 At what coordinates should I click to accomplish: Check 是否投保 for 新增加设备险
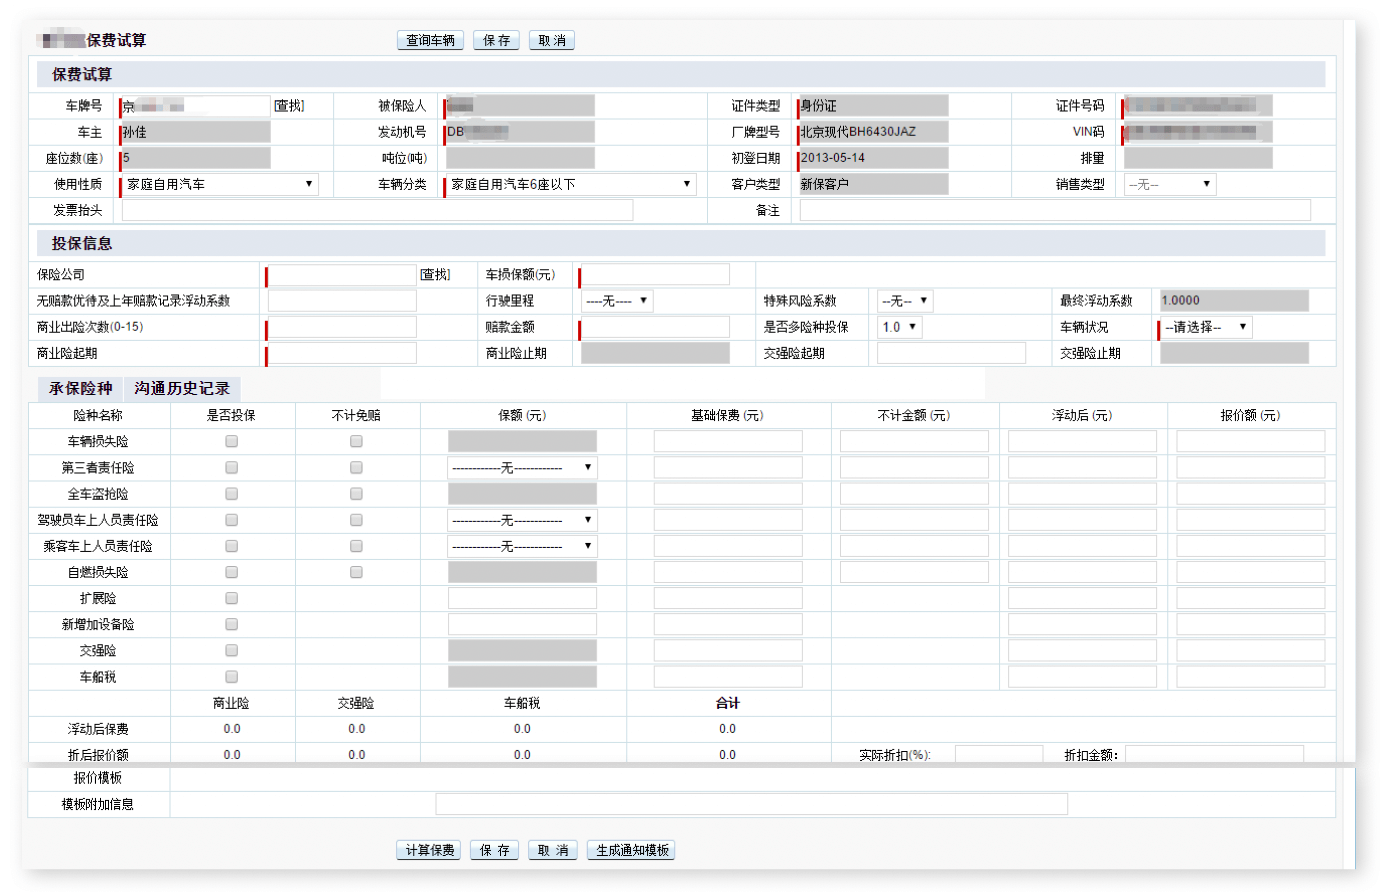(232, 624)
